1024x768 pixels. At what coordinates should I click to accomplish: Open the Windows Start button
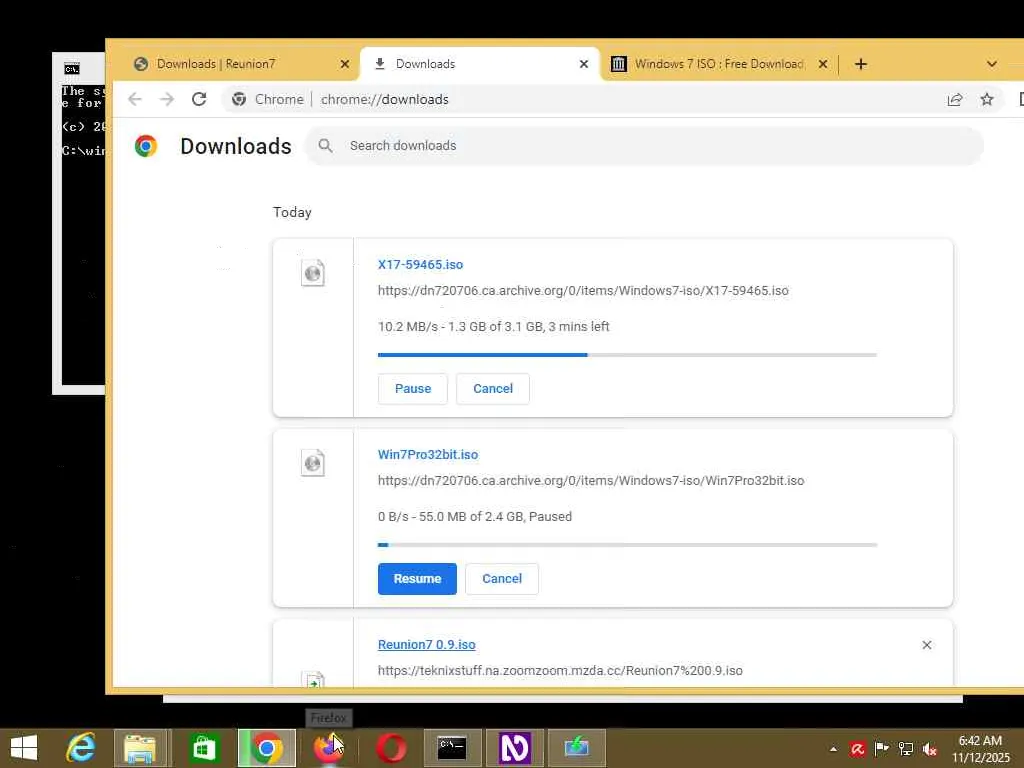click(x=24, y=748)
